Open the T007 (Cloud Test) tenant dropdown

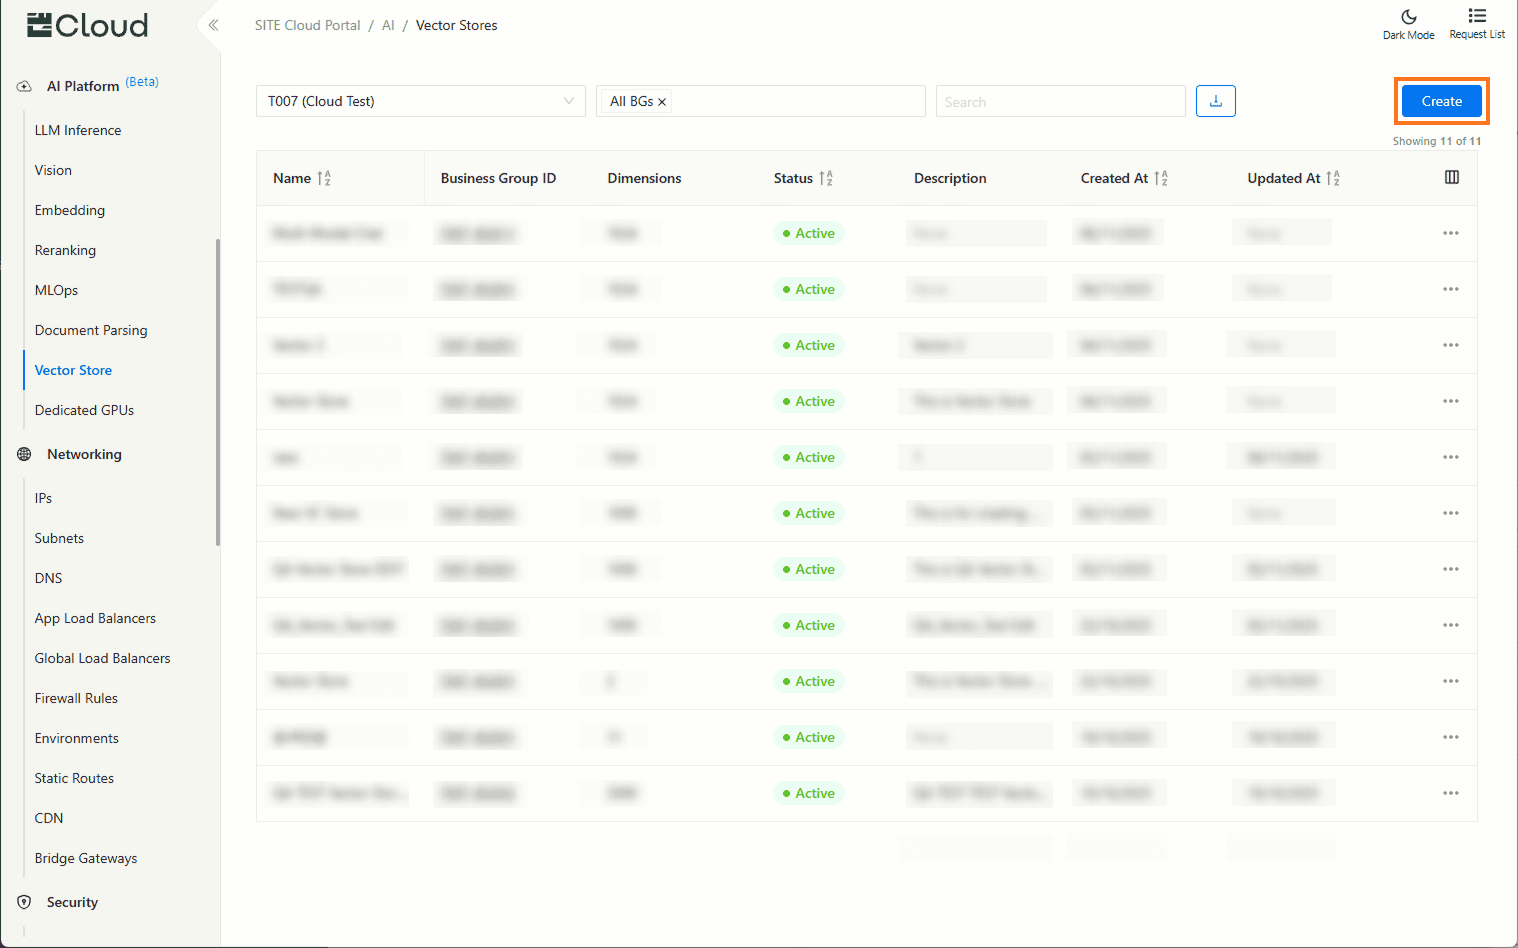(420, 101)
